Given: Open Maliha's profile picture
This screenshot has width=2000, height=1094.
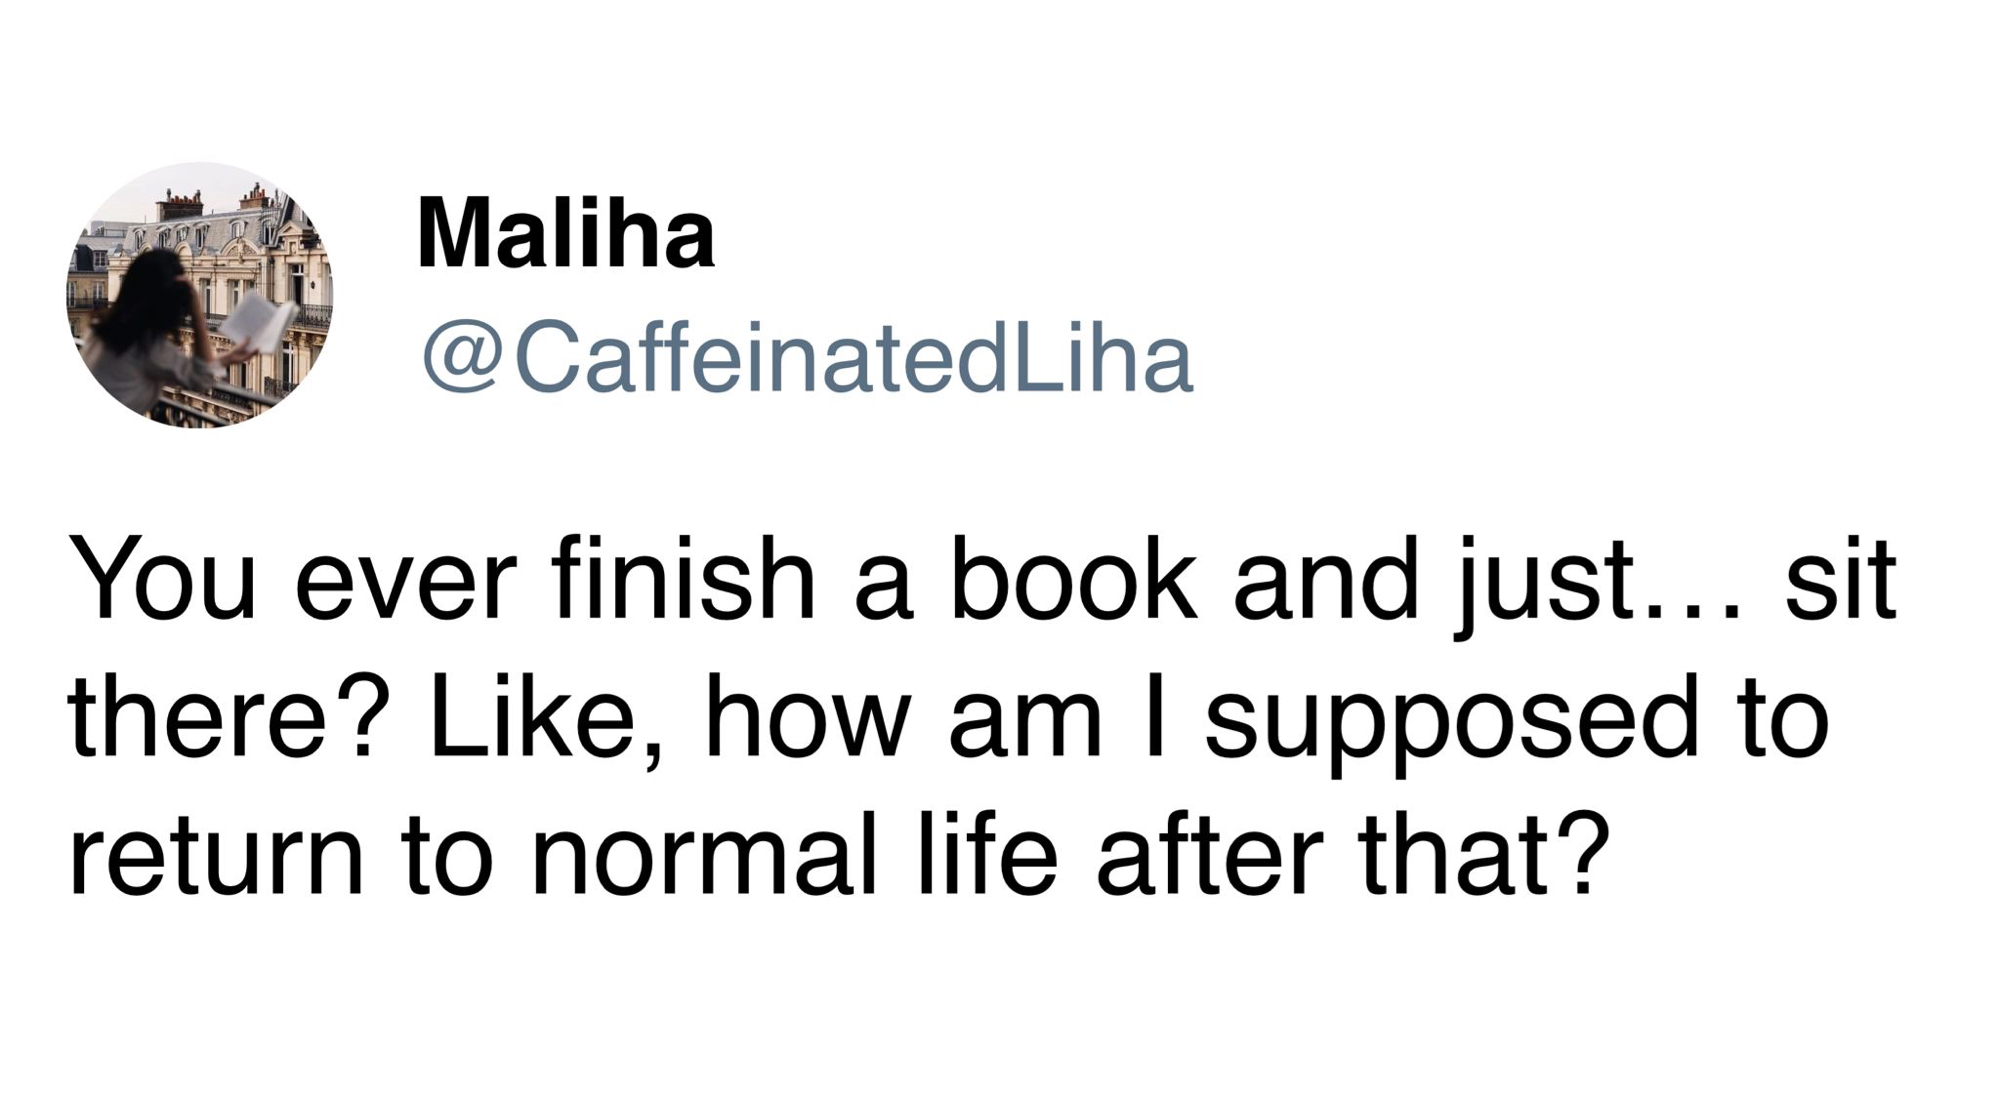Looking at the screenshot, I should tap(199, 296).
